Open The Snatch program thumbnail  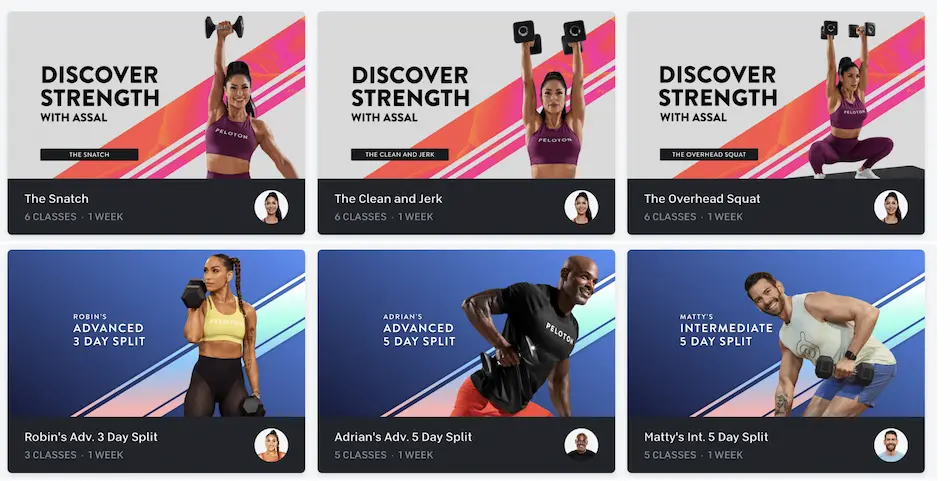click(x=156, y=95)
